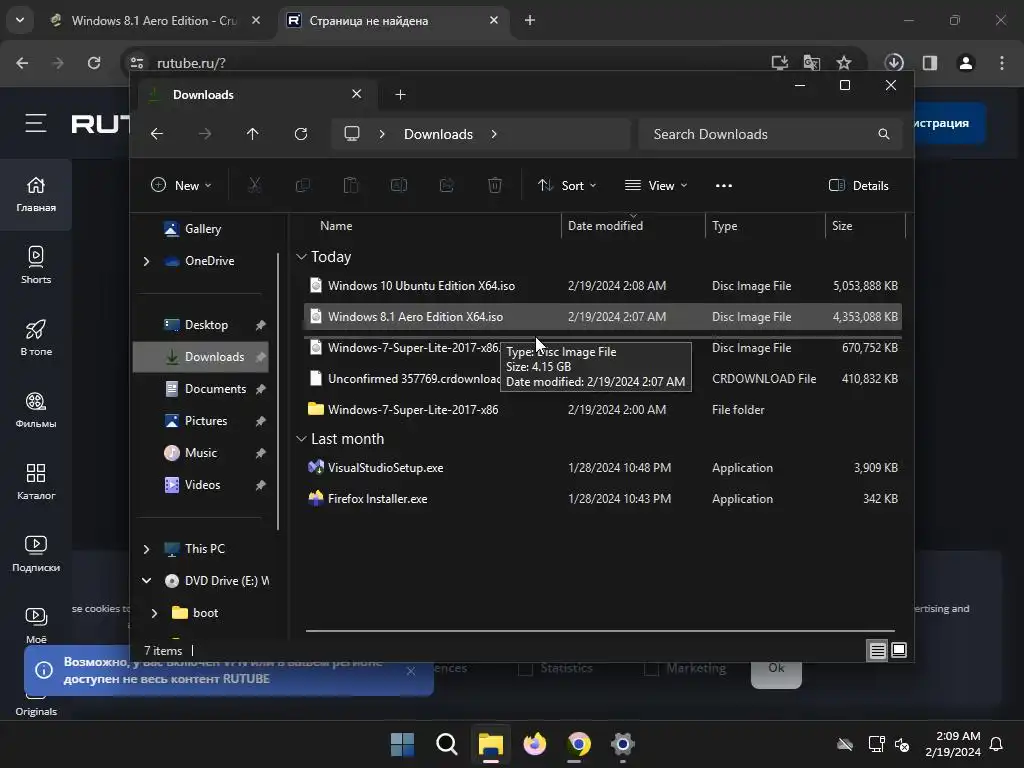Expand the boot folder node
The image size is (1024, 768).
[x=154, y=613]
